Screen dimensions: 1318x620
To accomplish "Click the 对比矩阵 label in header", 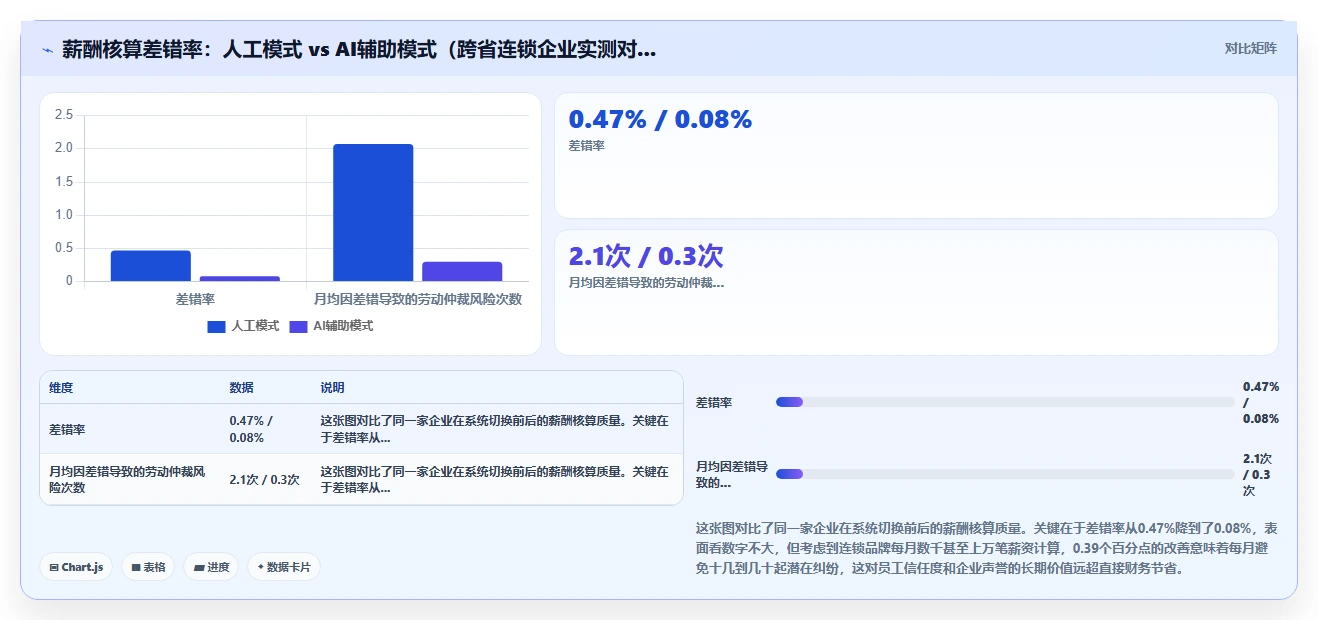I will pyautogui.click(x=1250, y=48).
